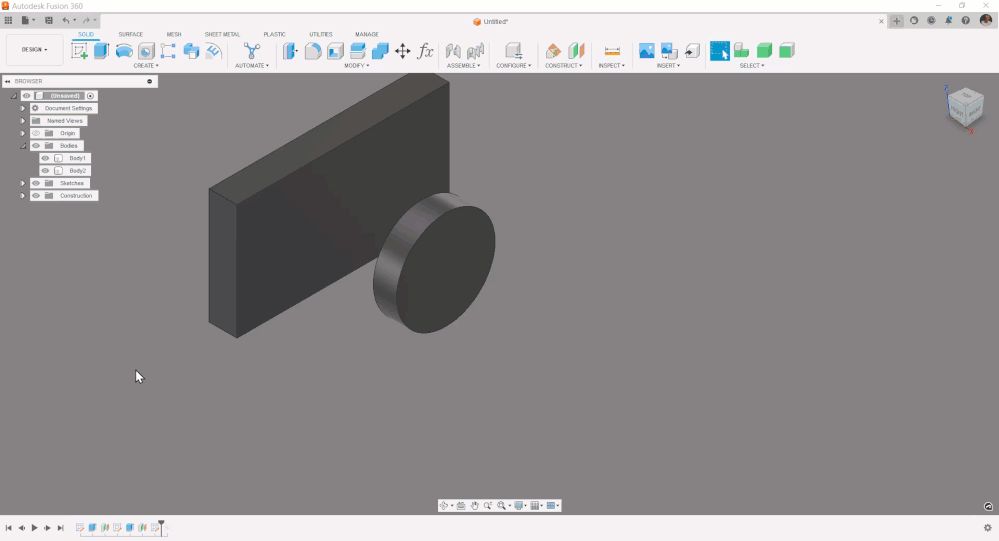
Task: Select the Measure tool
Action: pos(612,51)
